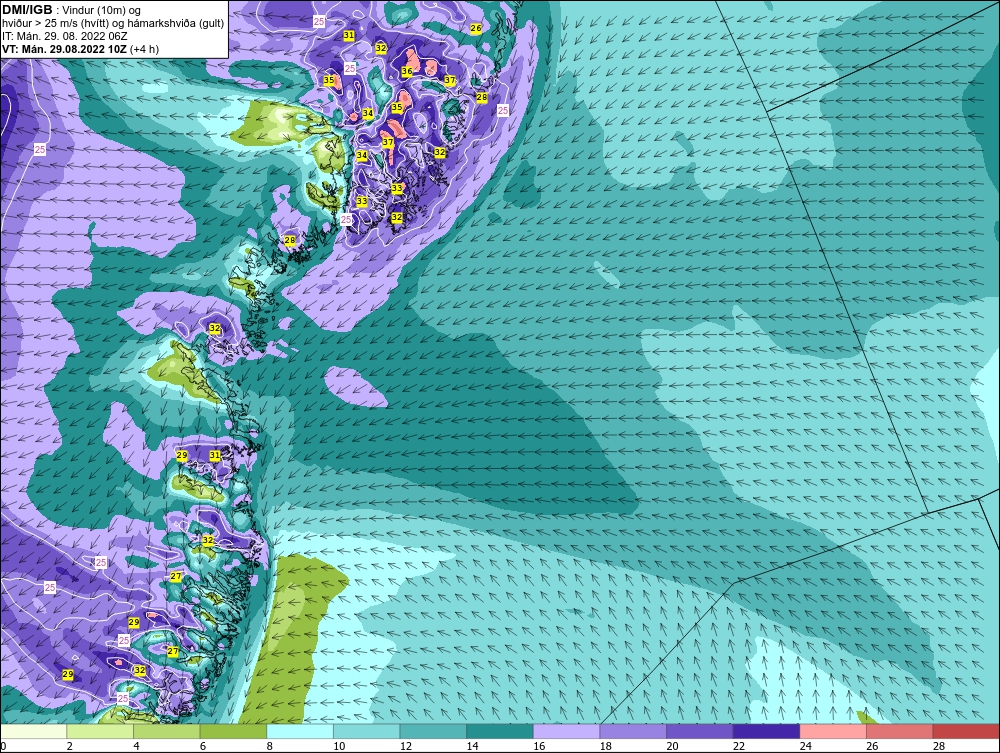
Task: Click the 'DMI/IGB' title text
Action: [27, 10]
